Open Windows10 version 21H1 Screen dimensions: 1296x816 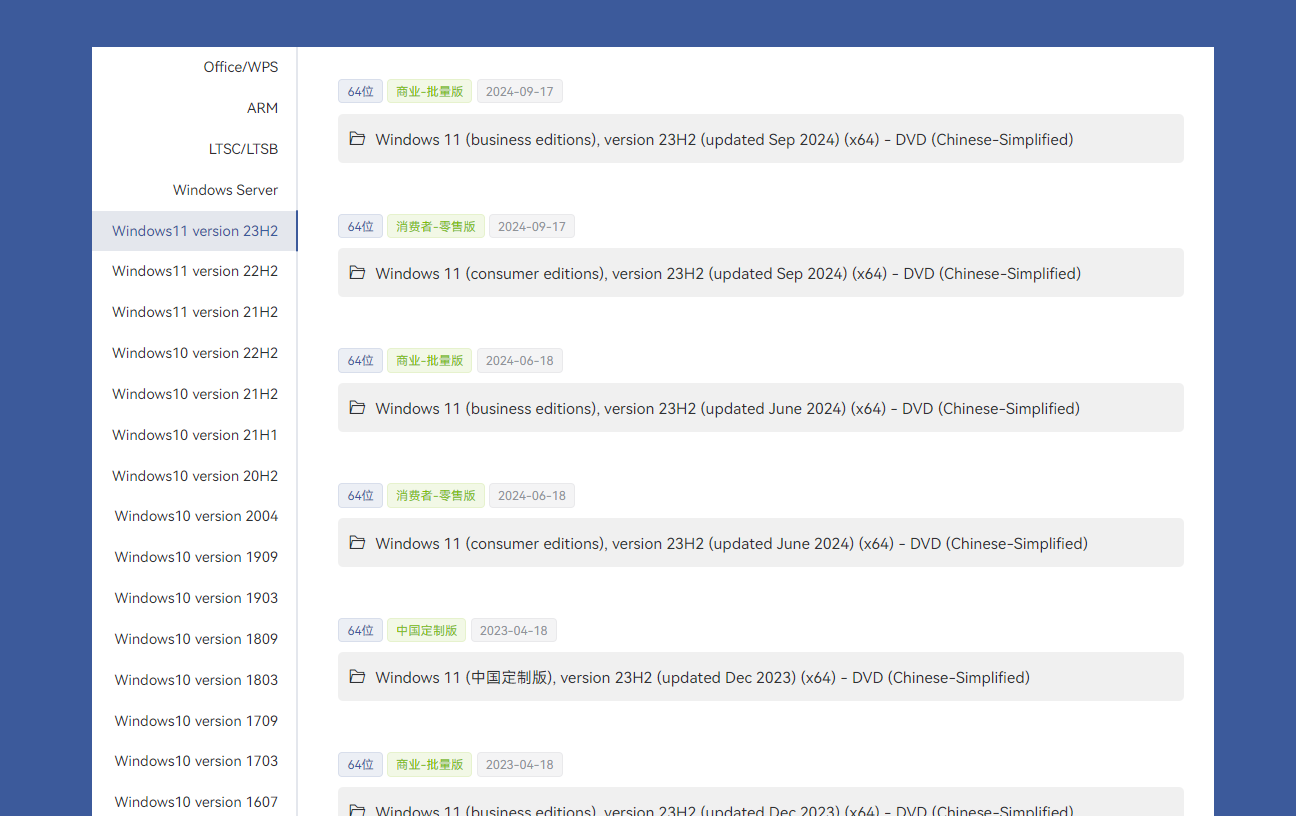[195, 435]
